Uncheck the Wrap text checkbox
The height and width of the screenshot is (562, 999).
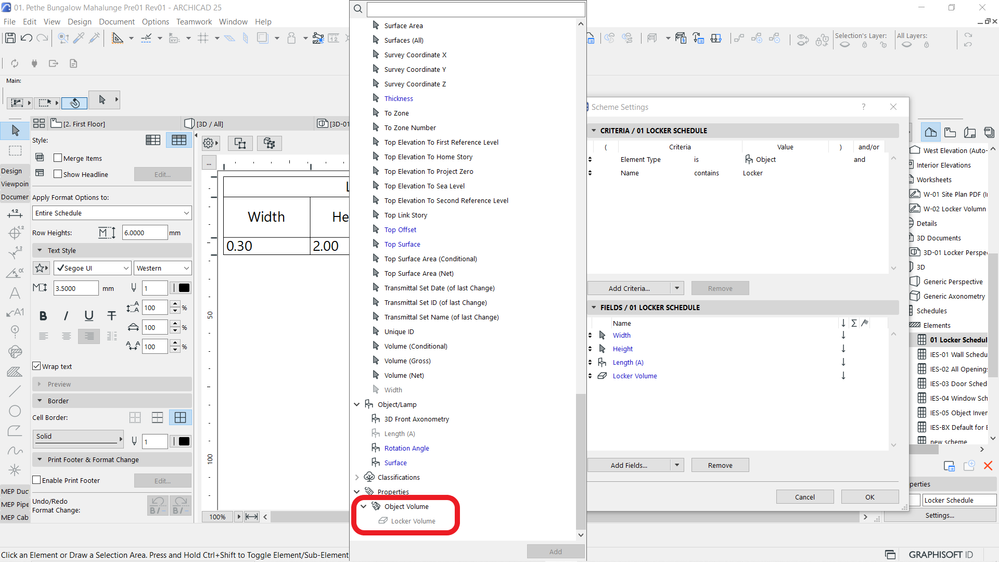click(36, 366)
